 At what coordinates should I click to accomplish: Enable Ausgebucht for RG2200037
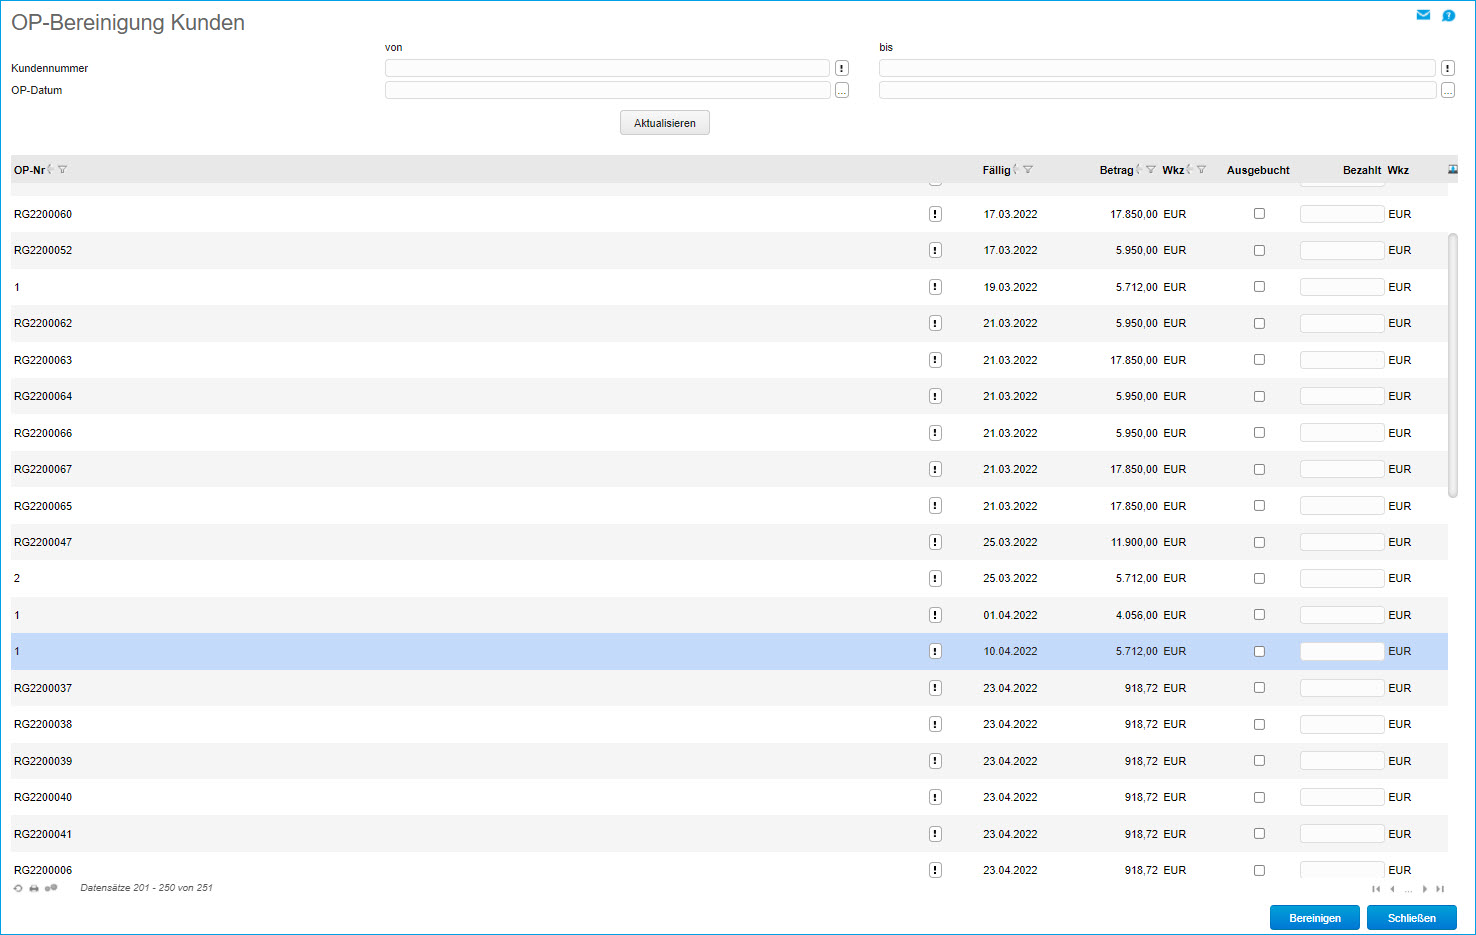pyautogui.click(x=1259, y=688)
